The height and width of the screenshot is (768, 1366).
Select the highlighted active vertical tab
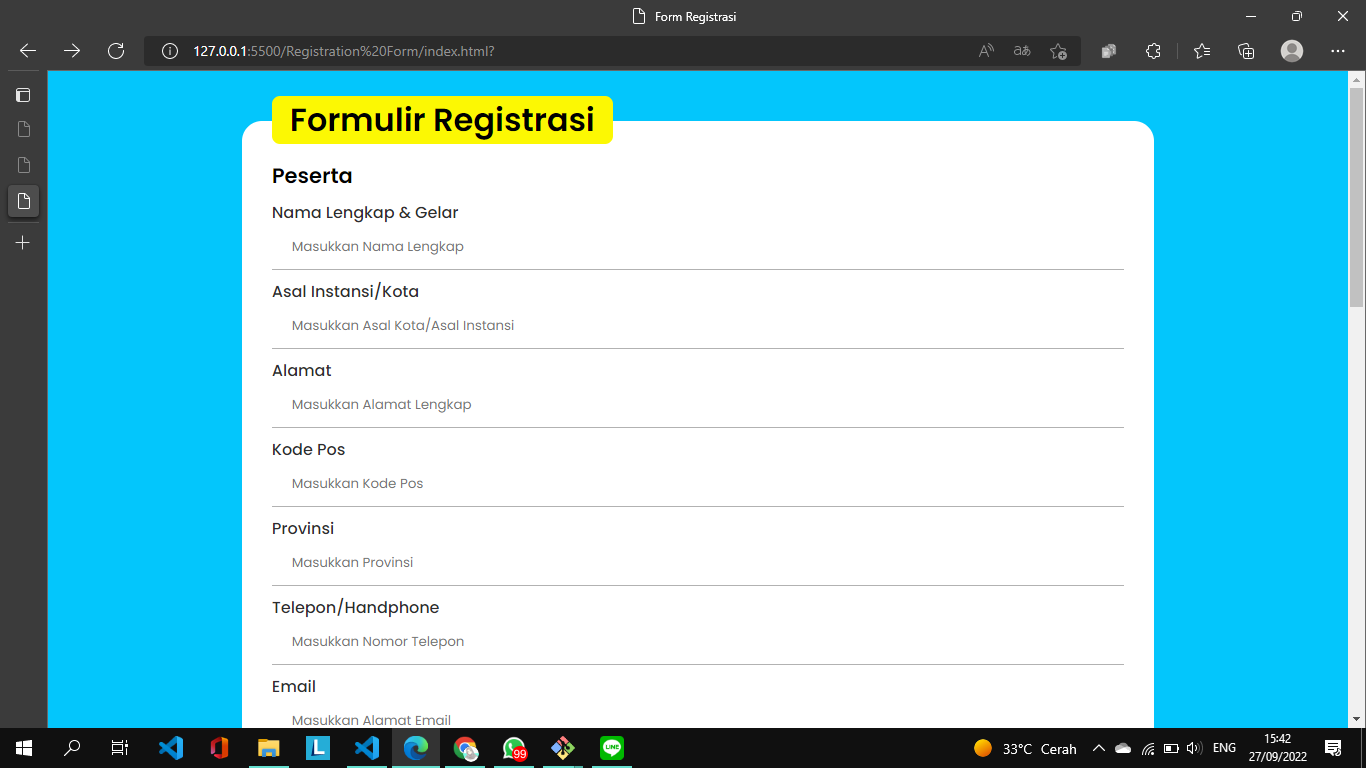point(23,200)
